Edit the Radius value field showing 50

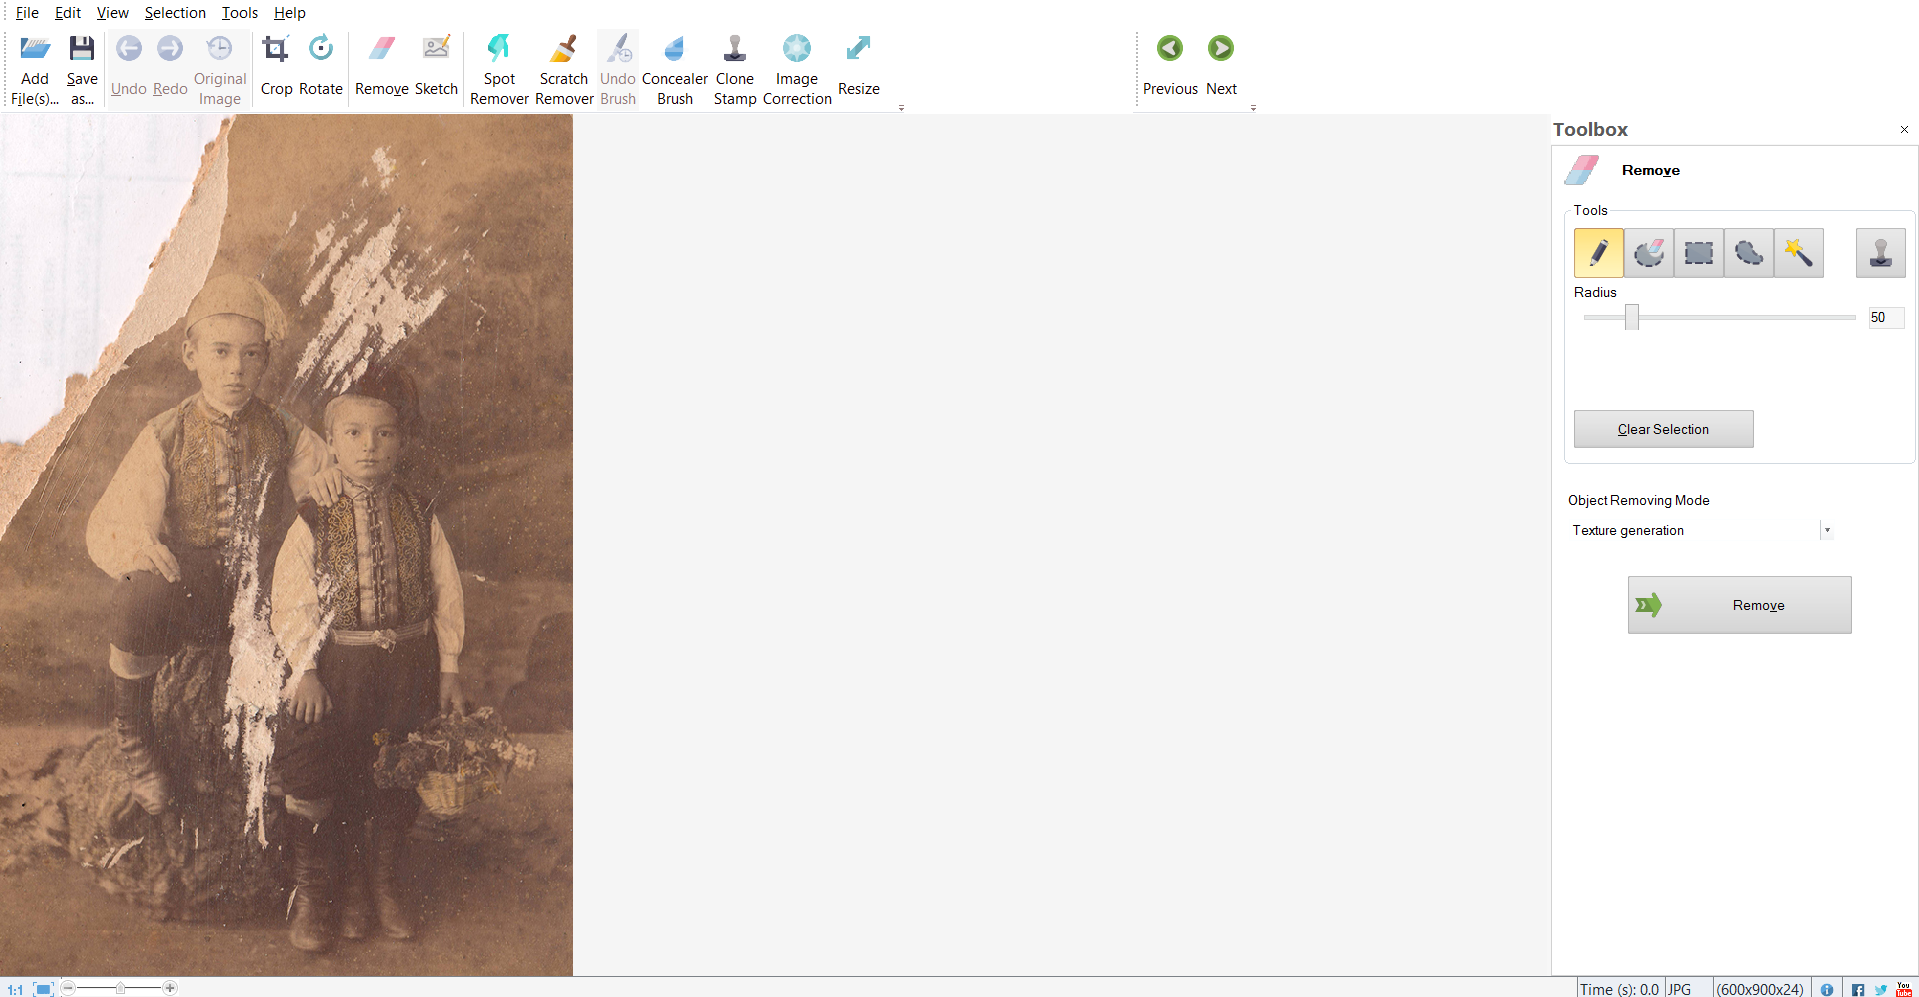click(x=1884, y=317)
